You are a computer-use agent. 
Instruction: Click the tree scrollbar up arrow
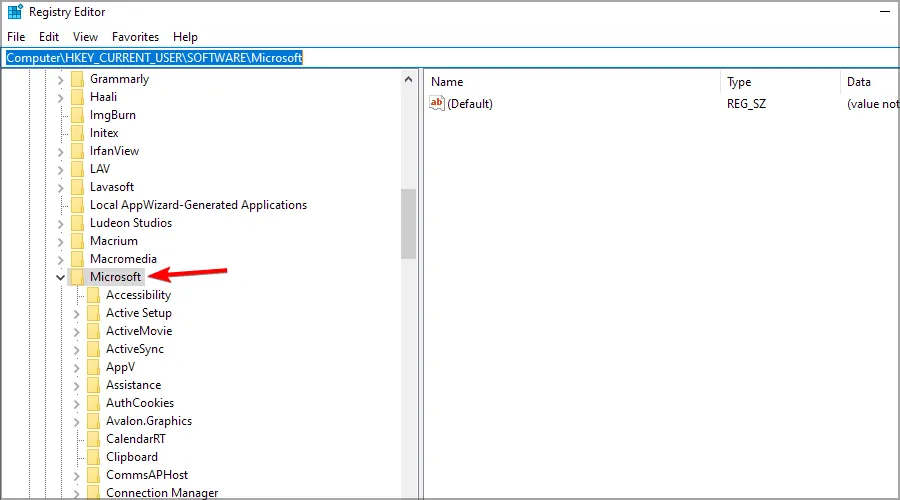pyautogui.click(x=409, y=79)
